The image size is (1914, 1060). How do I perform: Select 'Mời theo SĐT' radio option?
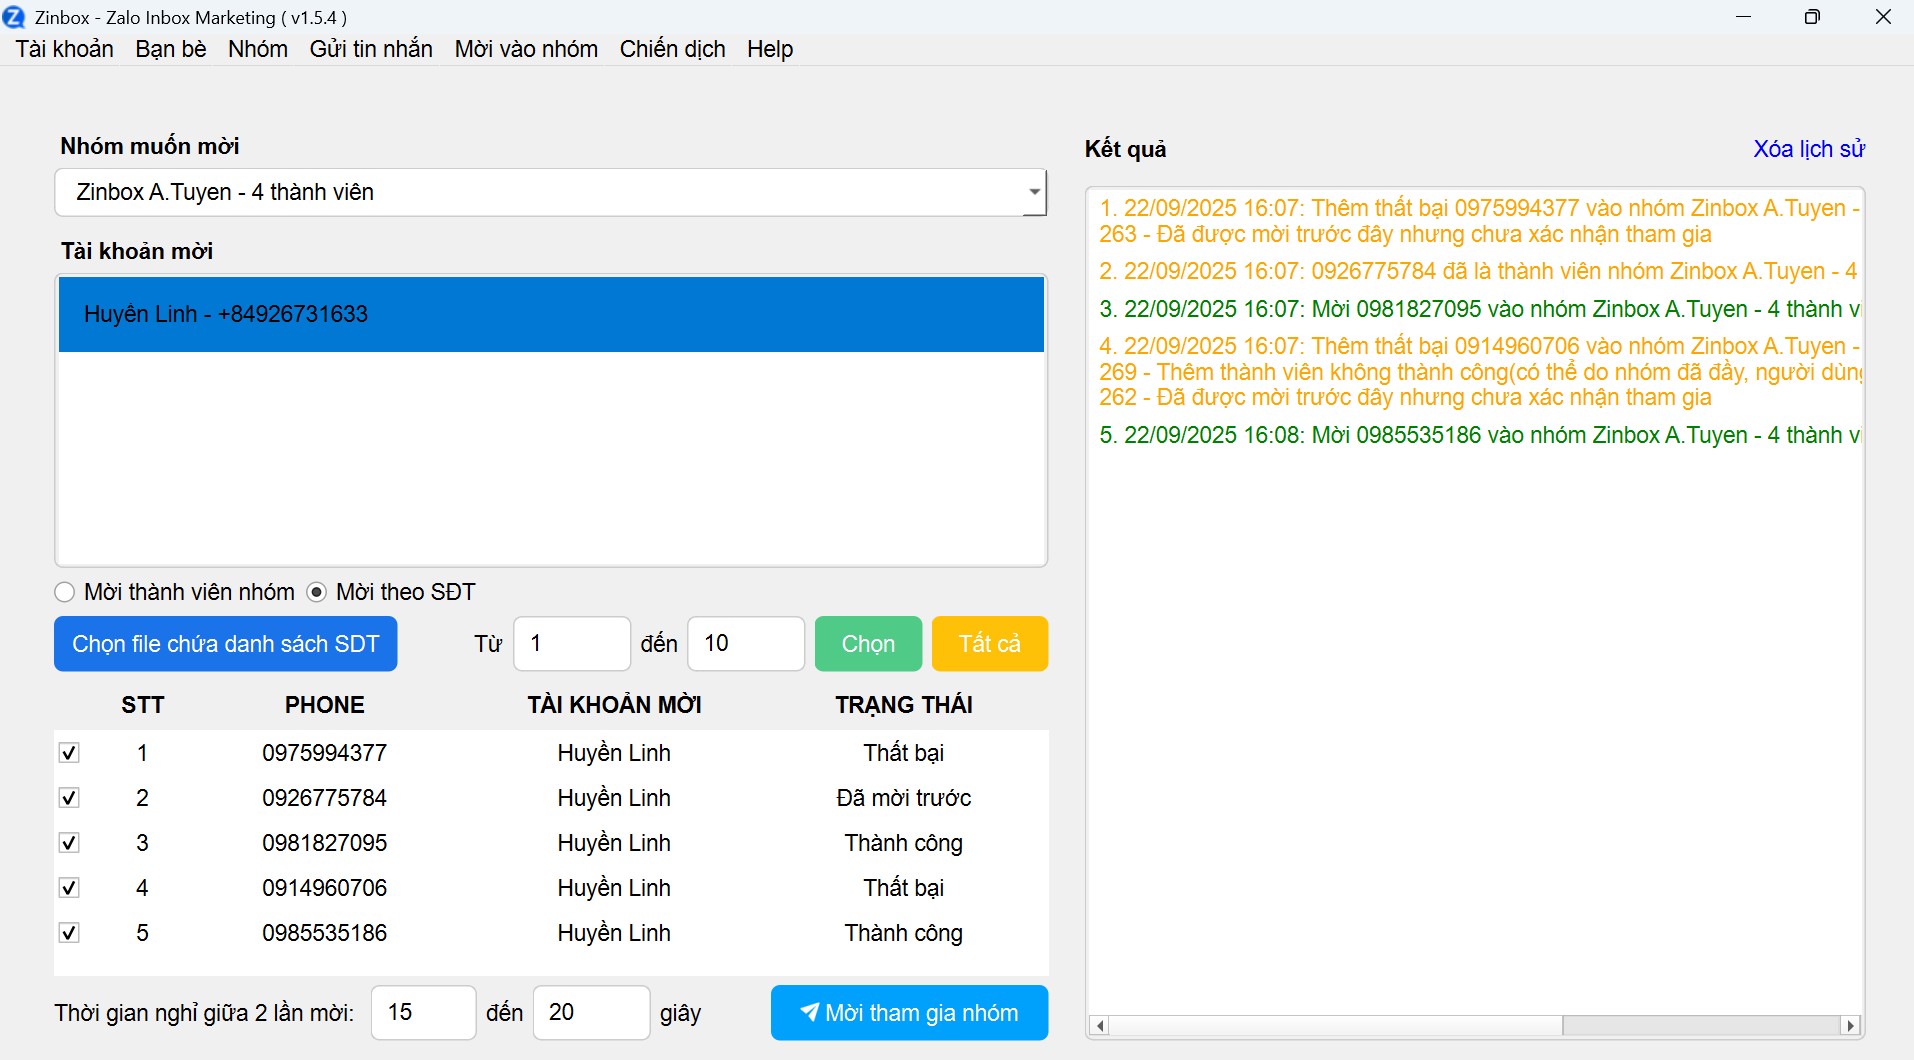[317, 592]
